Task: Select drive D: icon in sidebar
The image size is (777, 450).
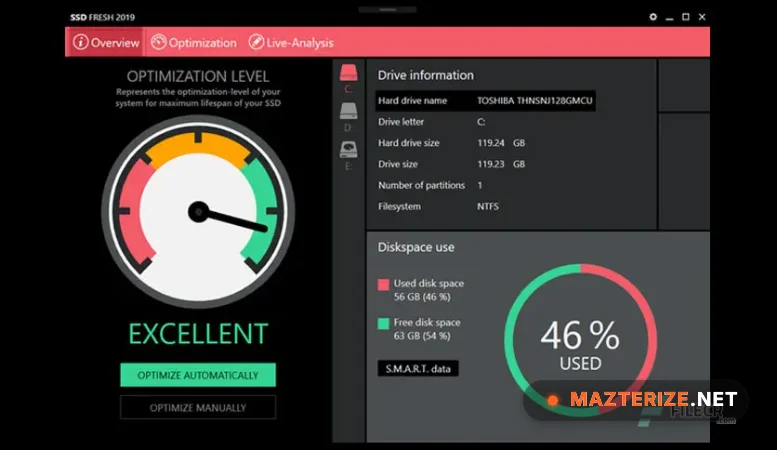Action: (348, 111)
